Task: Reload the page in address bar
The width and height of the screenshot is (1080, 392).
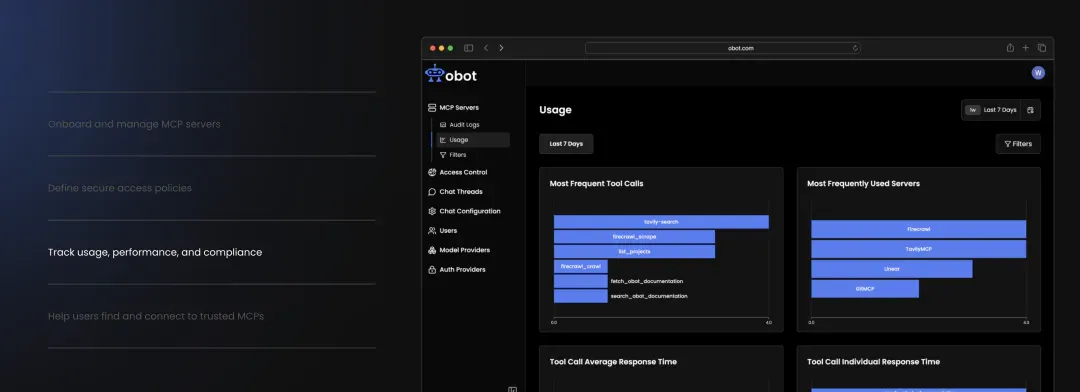Action: click(855, 48)
